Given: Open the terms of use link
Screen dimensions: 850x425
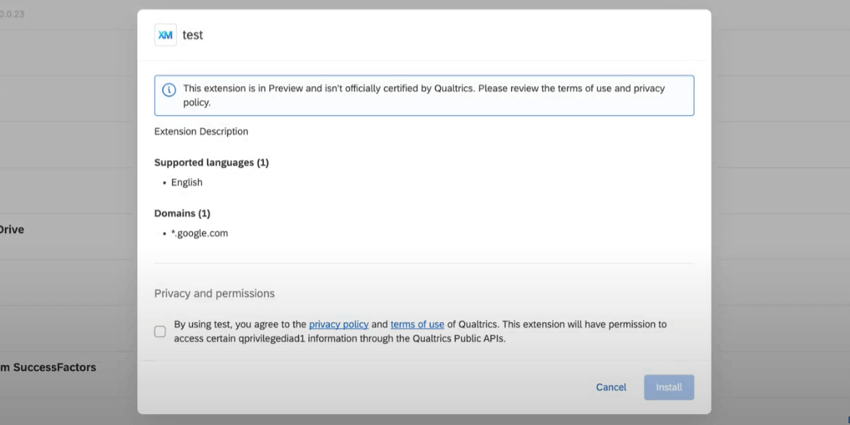Looking at the screenshot, I should click(x=417, y=324).
